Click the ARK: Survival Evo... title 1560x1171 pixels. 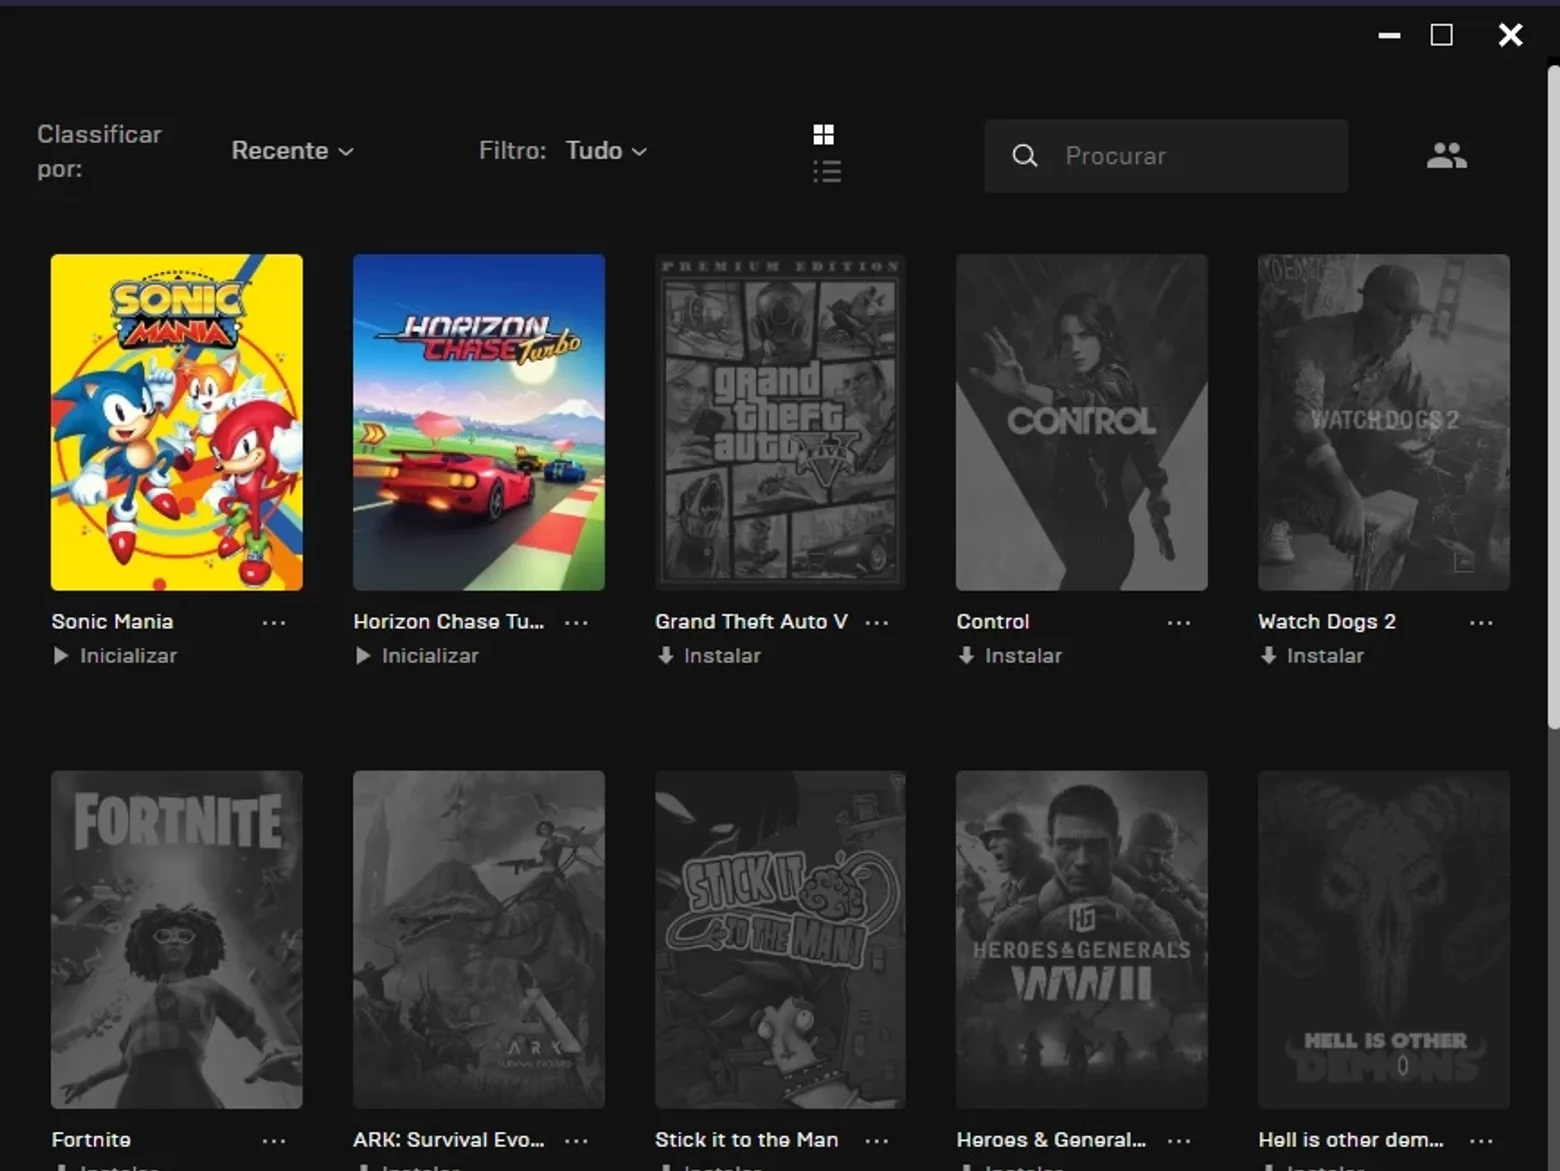pyautogui.click(x=449, y=1140)
